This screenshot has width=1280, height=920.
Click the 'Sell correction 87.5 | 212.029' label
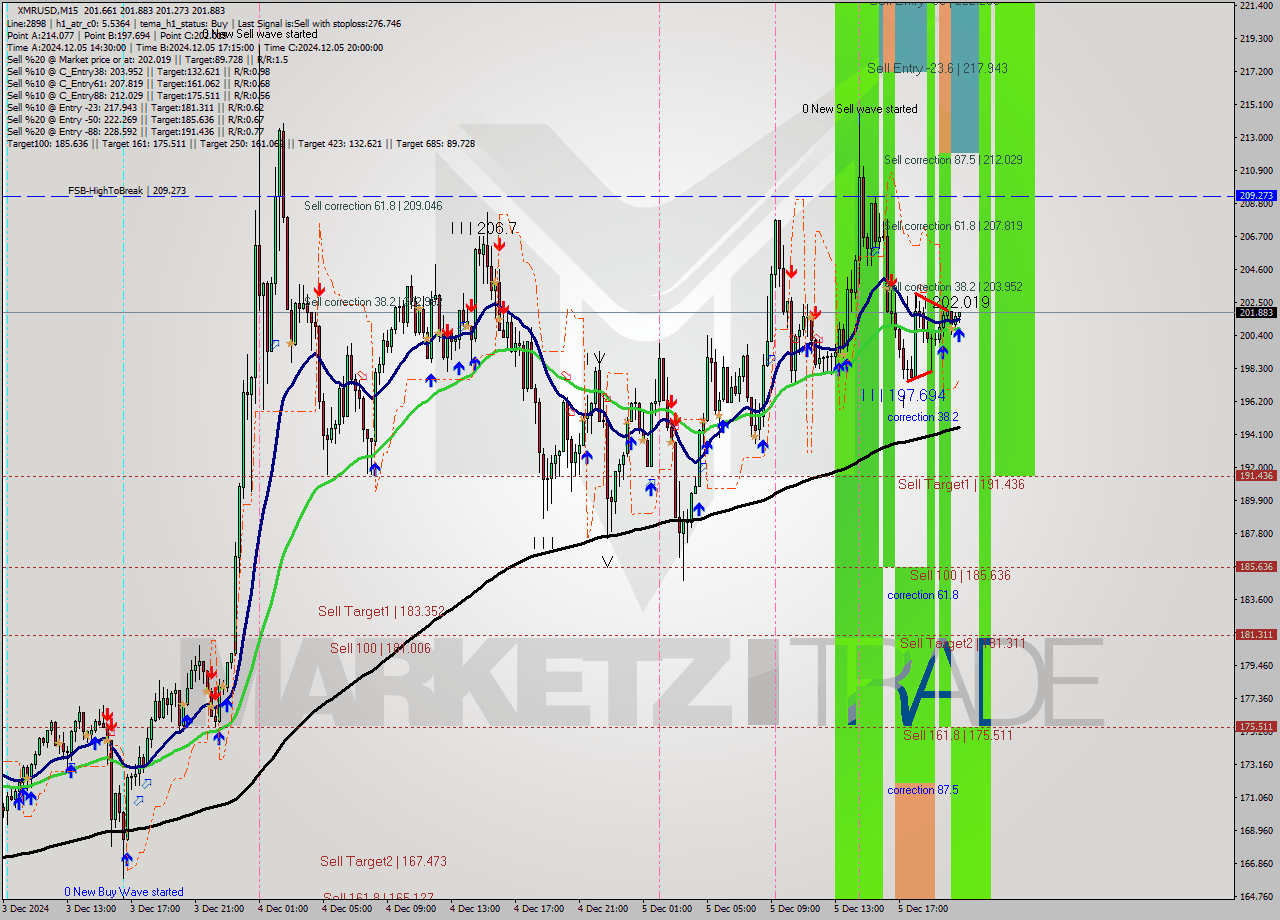tap(953, 159)
